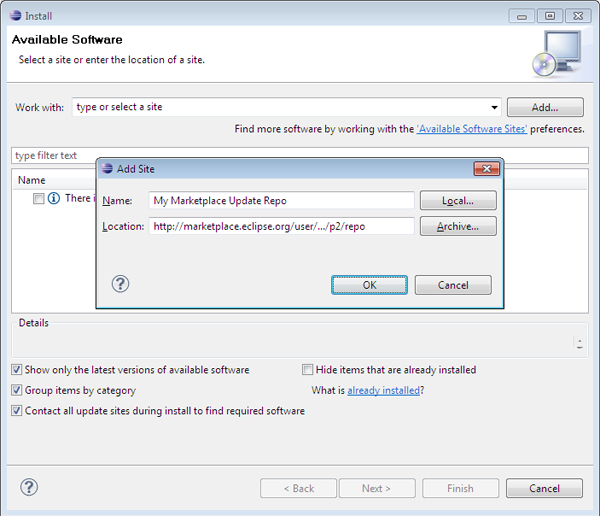Click the Location URL field
This screenshot has height=516, width=600.
[280, 227]
